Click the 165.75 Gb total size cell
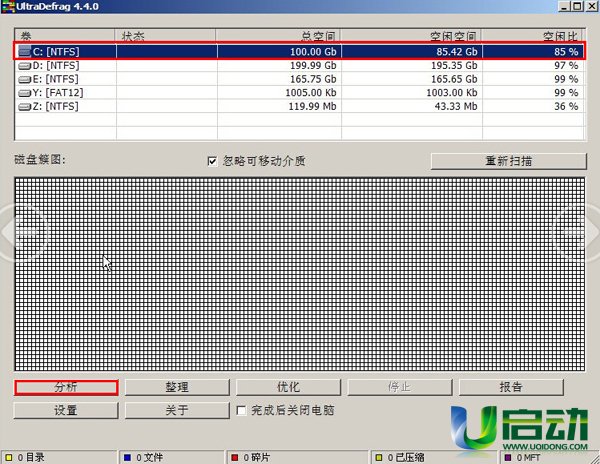Screen dimensions: 600x464 [279, 79]
